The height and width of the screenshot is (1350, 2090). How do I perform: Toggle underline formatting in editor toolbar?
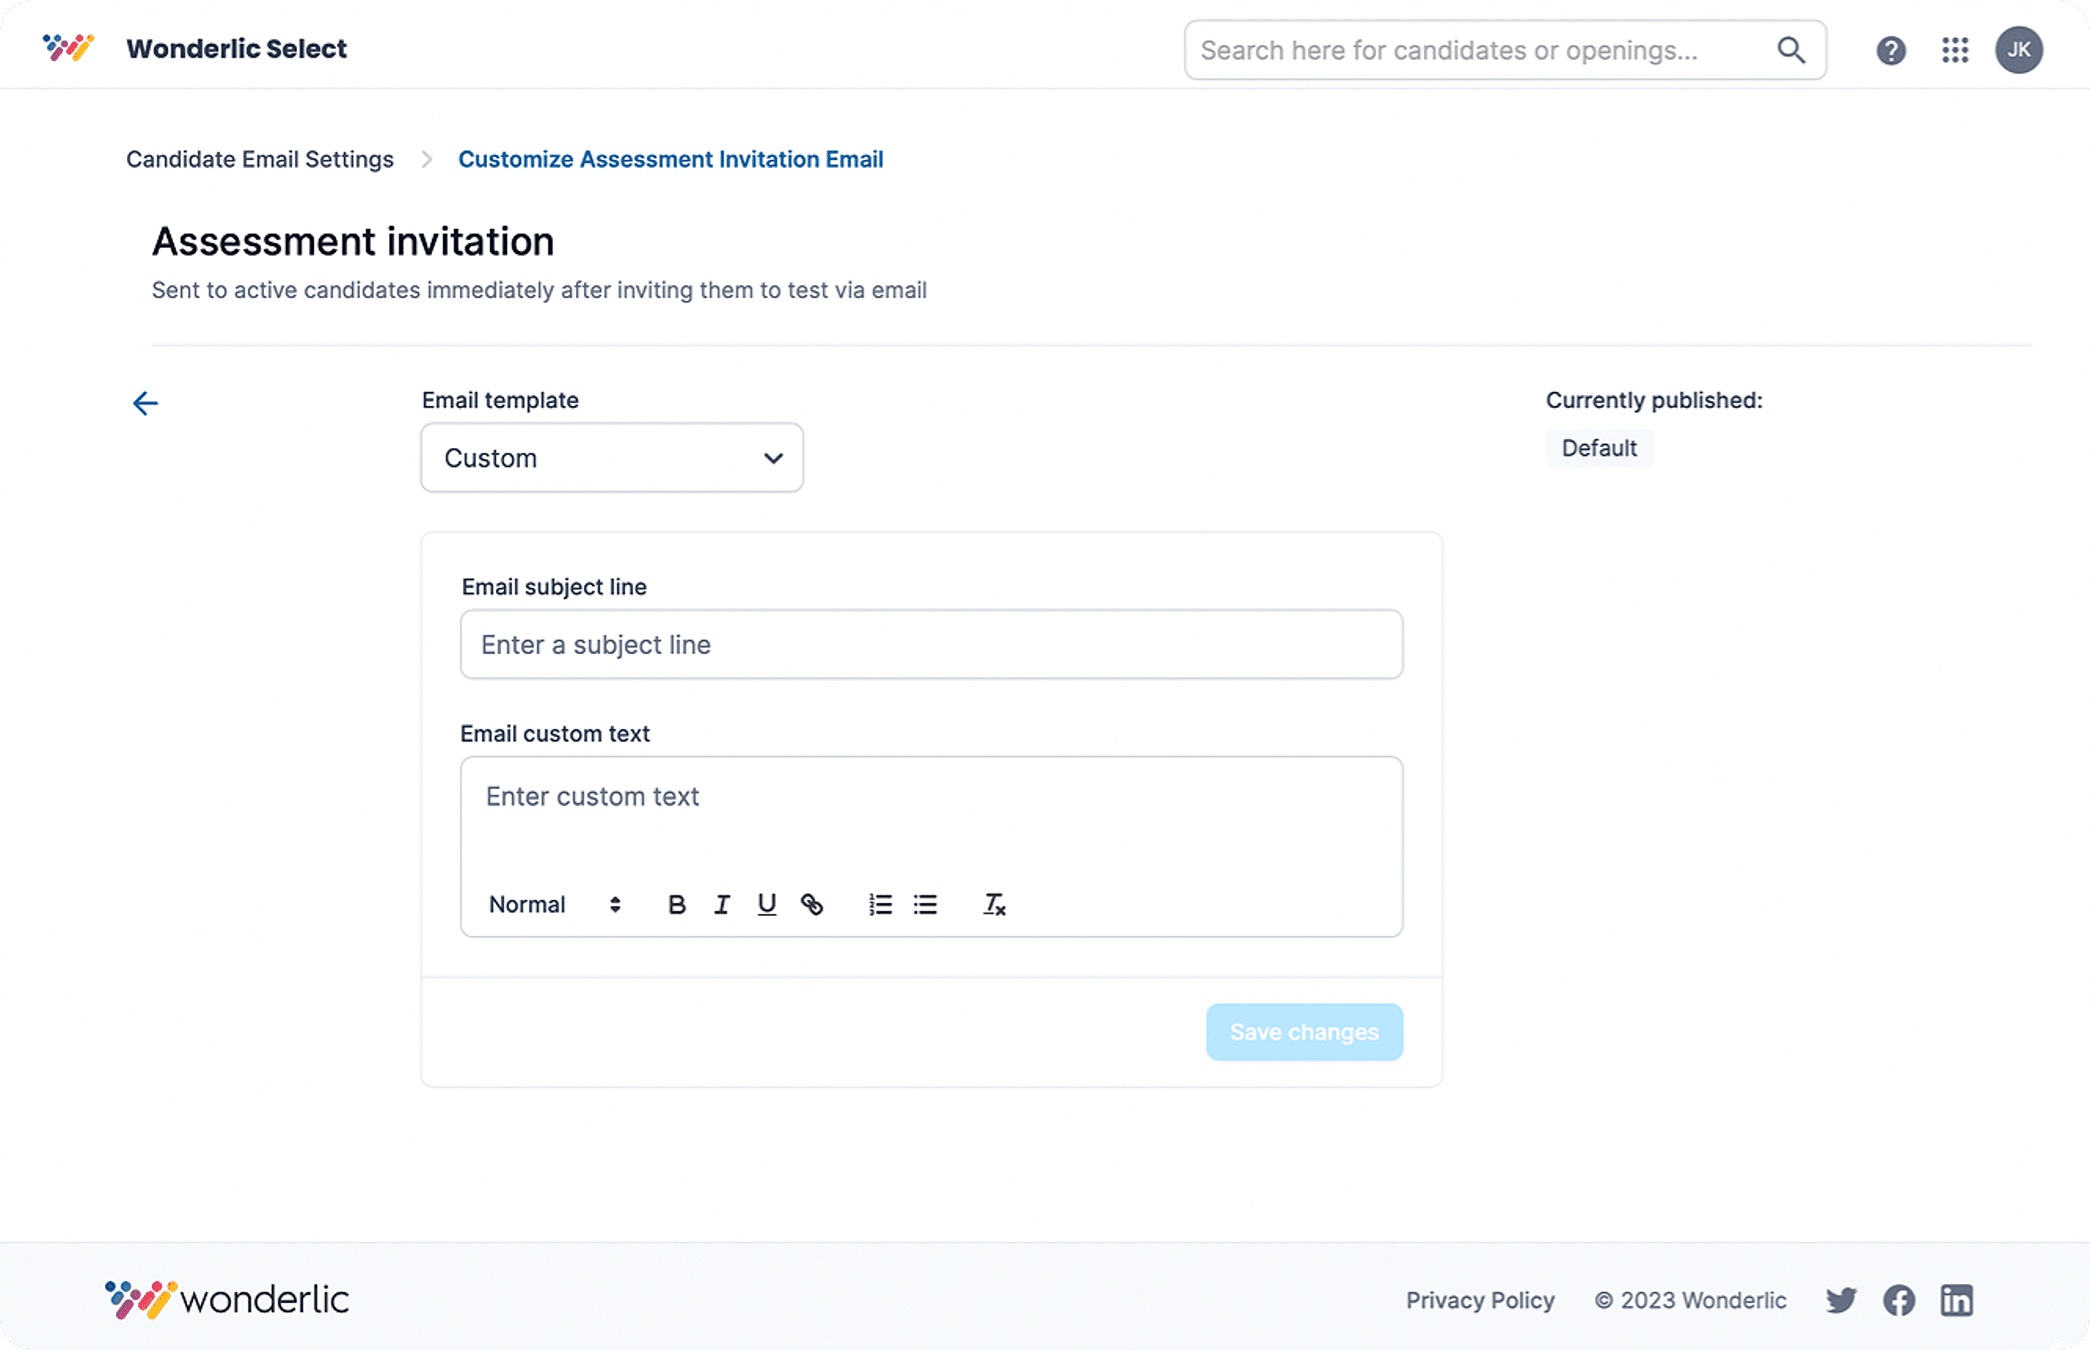click(766, 905)
